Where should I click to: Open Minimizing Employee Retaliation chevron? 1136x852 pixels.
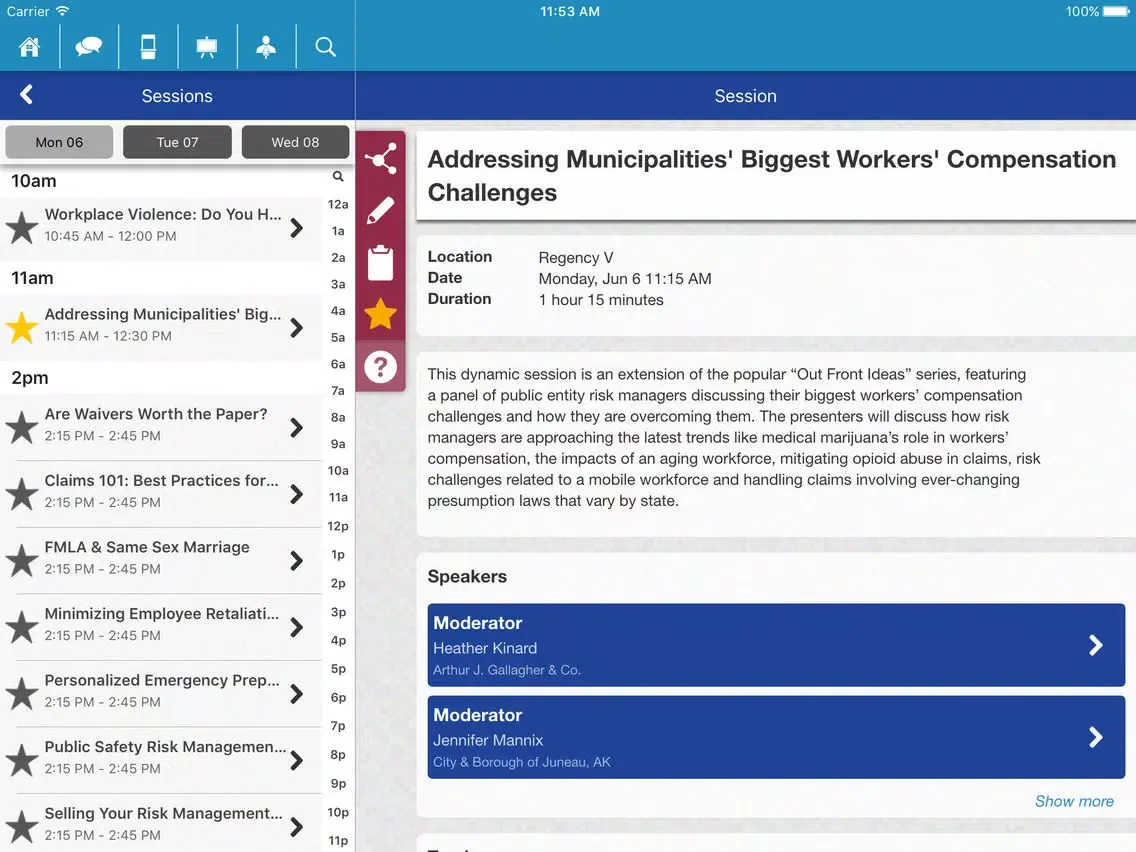click(x=296, y=627)
